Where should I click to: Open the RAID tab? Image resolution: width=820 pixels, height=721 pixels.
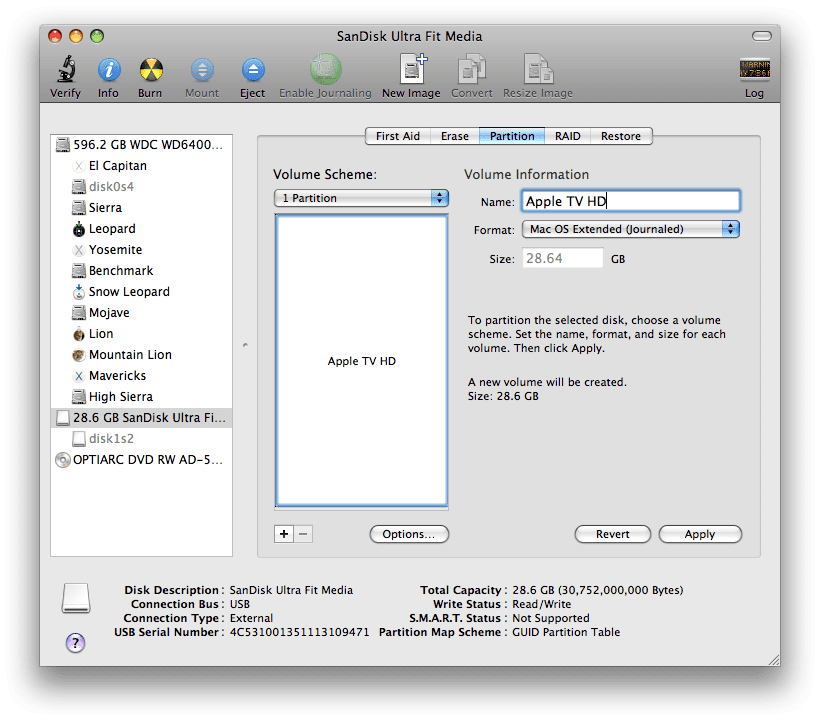point(568,136)
